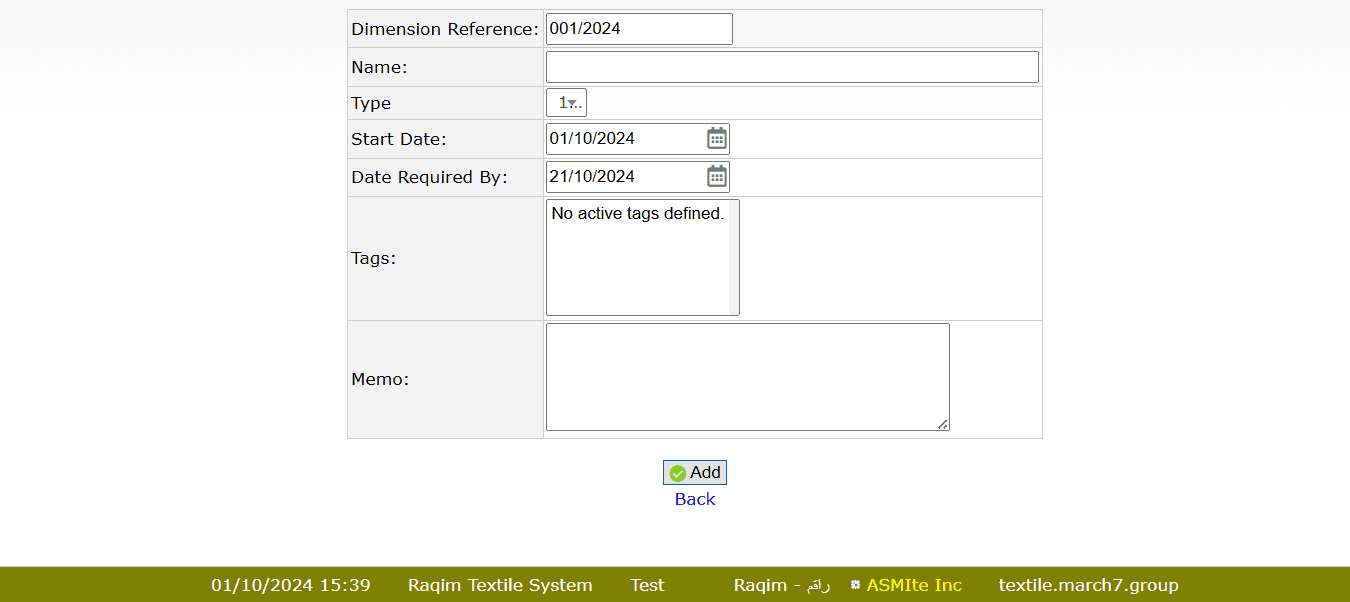The image size is (1350, 602).
Task: Click the textile.march7.group footer text
Action: pyautogui.click(x=1088, y=585)
